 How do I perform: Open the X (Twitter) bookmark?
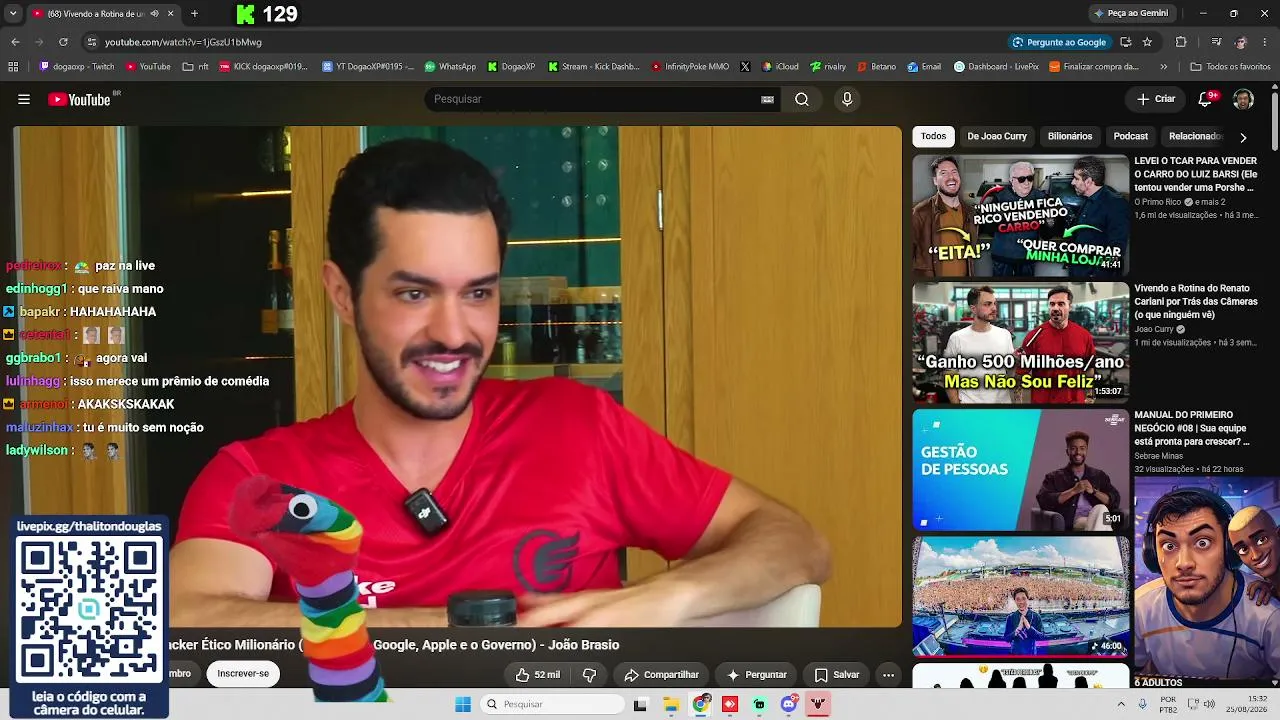click(x=745, y=67)
